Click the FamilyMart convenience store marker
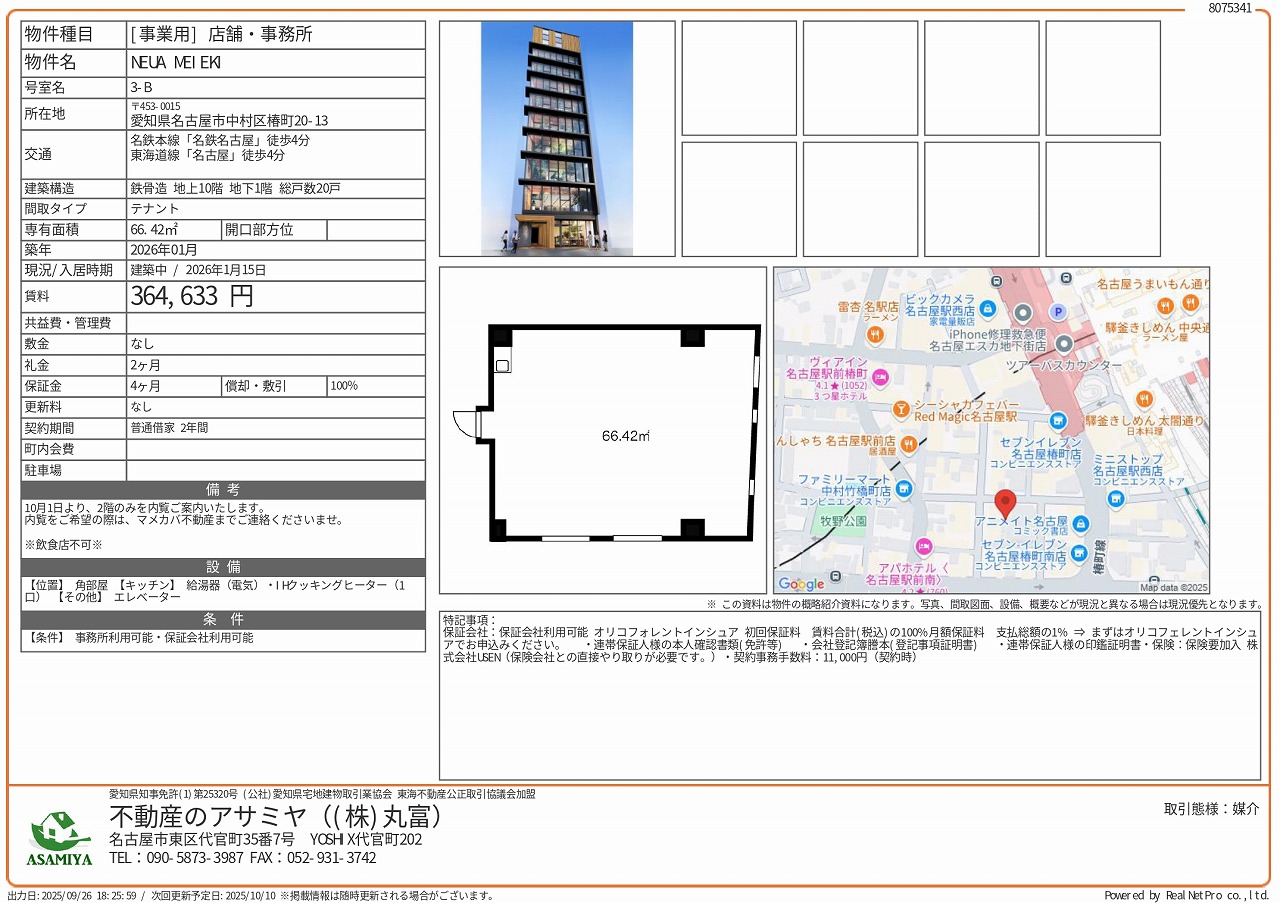The height and width of the screenshot is (903, 1280). (x=904, y=488)
